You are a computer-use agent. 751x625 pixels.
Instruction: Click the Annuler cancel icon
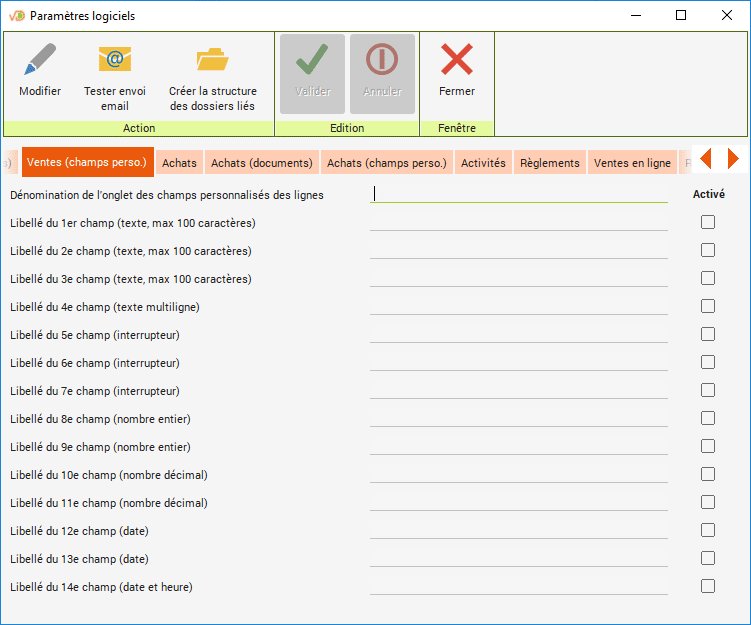382,61
